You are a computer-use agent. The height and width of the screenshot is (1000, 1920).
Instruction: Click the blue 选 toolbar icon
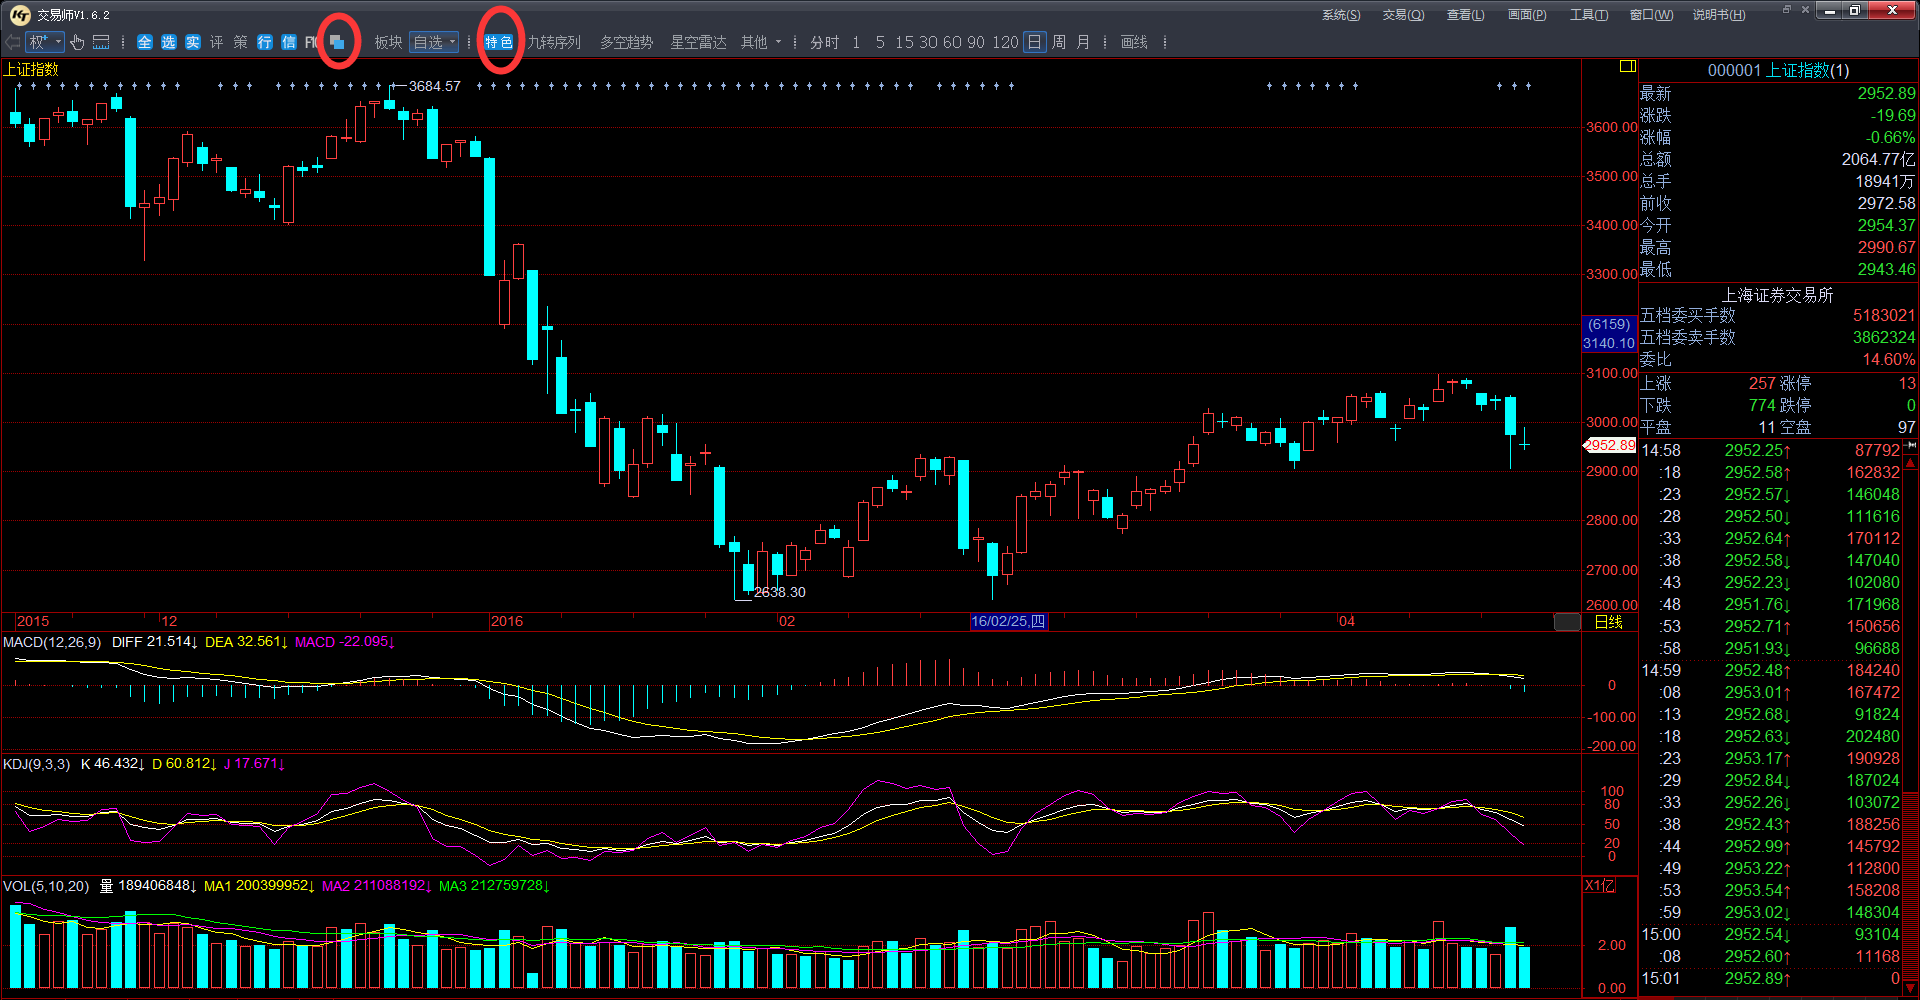tap(169, 42)
